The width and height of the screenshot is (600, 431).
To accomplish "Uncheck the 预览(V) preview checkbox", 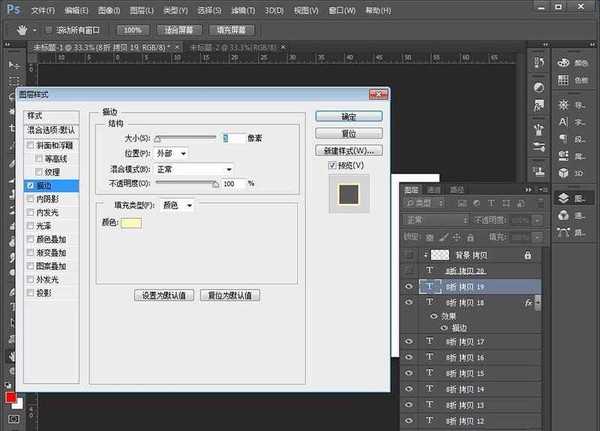I will (x=333, y=165).
